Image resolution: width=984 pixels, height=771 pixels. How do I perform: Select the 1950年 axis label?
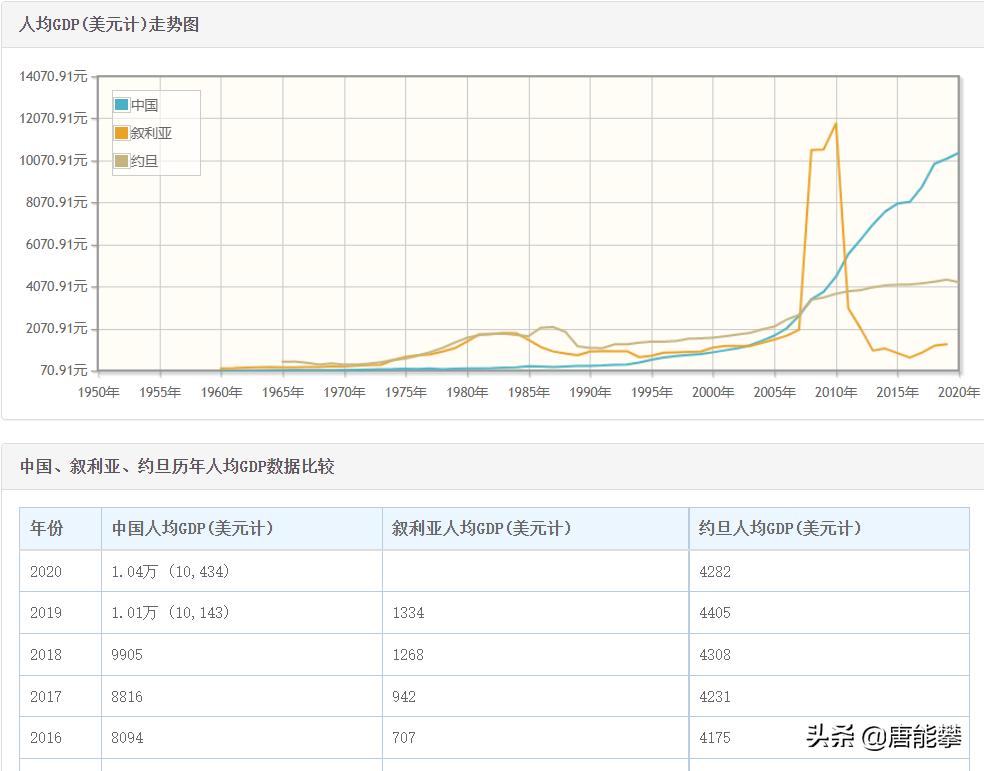pyautogui.click(x=98, y=393)
